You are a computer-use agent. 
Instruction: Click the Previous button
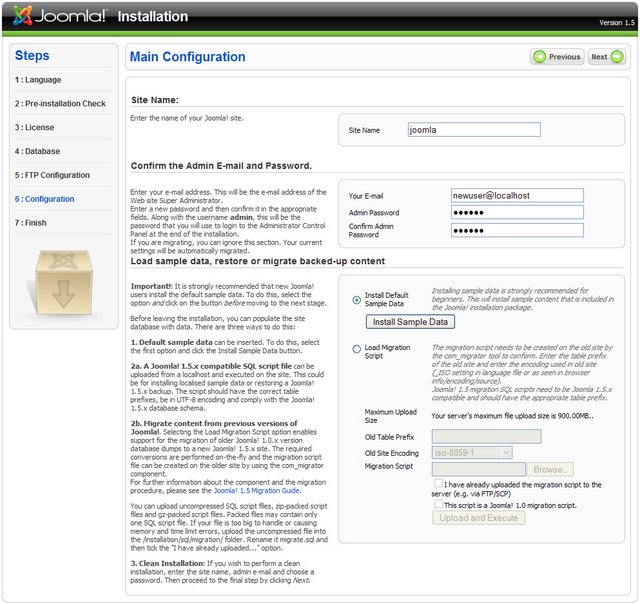(557, 57)
